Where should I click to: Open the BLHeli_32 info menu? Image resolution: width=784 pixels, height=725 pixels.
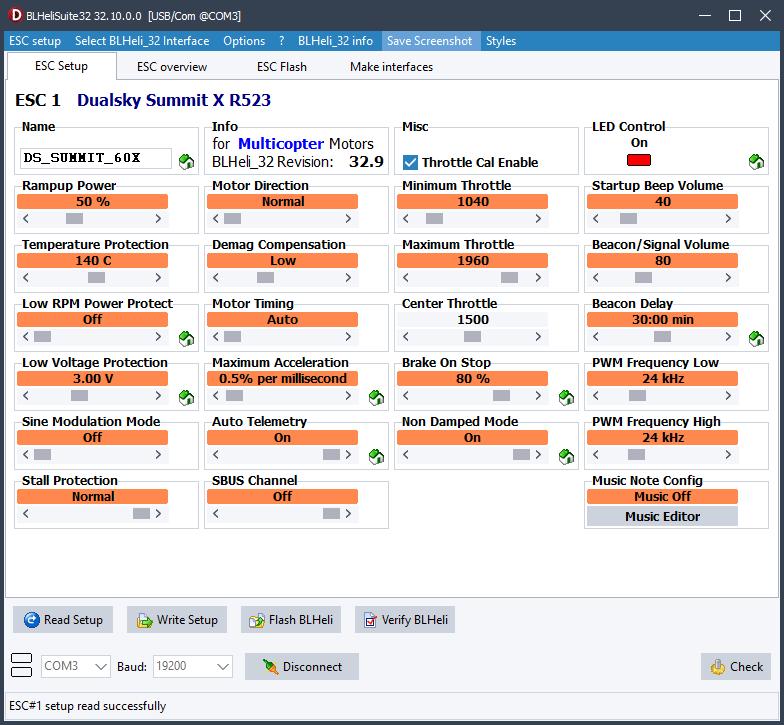[x=335, y=40]
